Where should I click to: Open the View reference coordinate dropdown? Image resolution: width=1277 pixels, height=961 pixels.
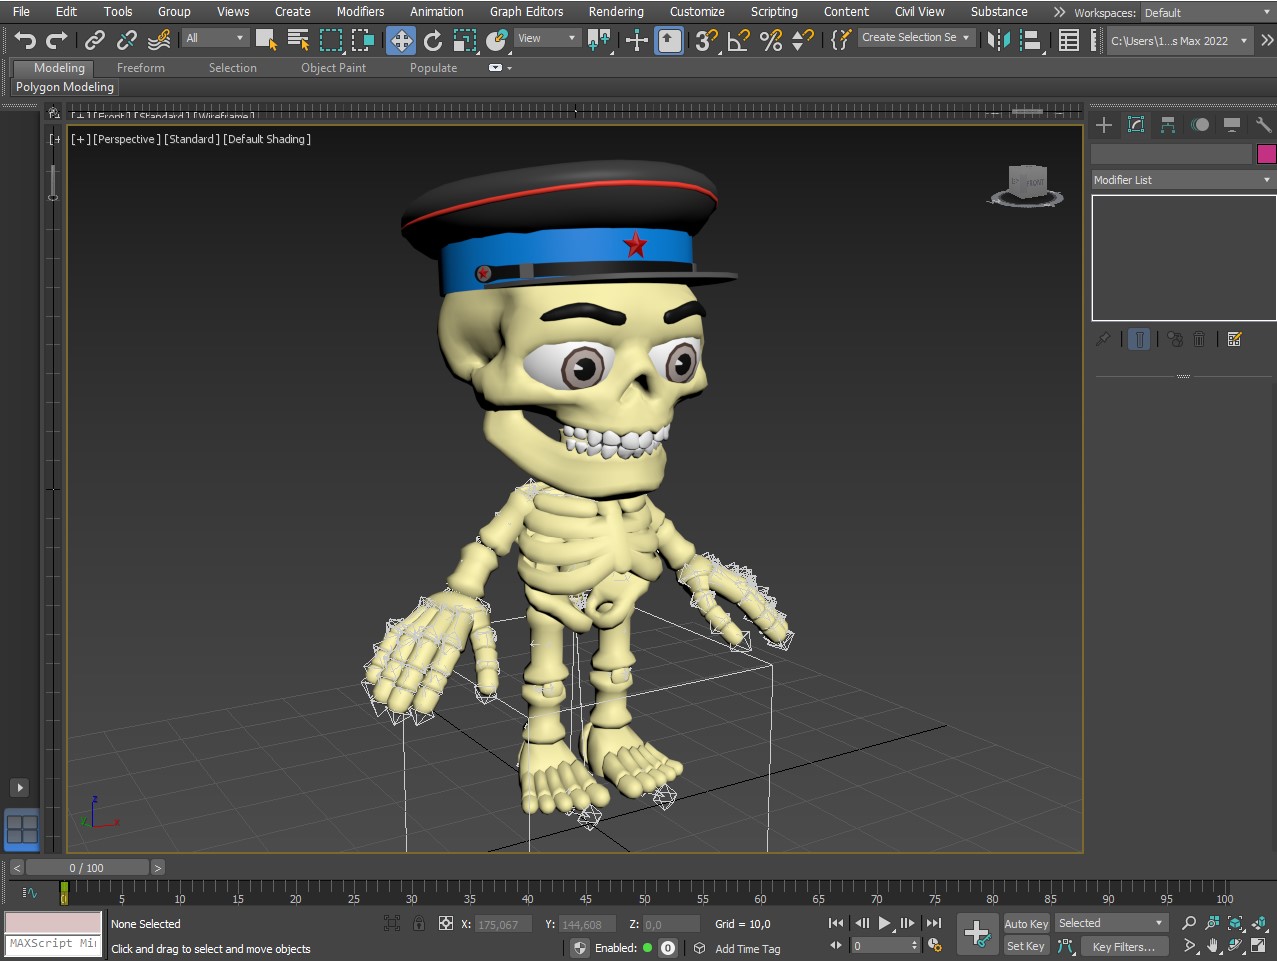pos(547,38)
